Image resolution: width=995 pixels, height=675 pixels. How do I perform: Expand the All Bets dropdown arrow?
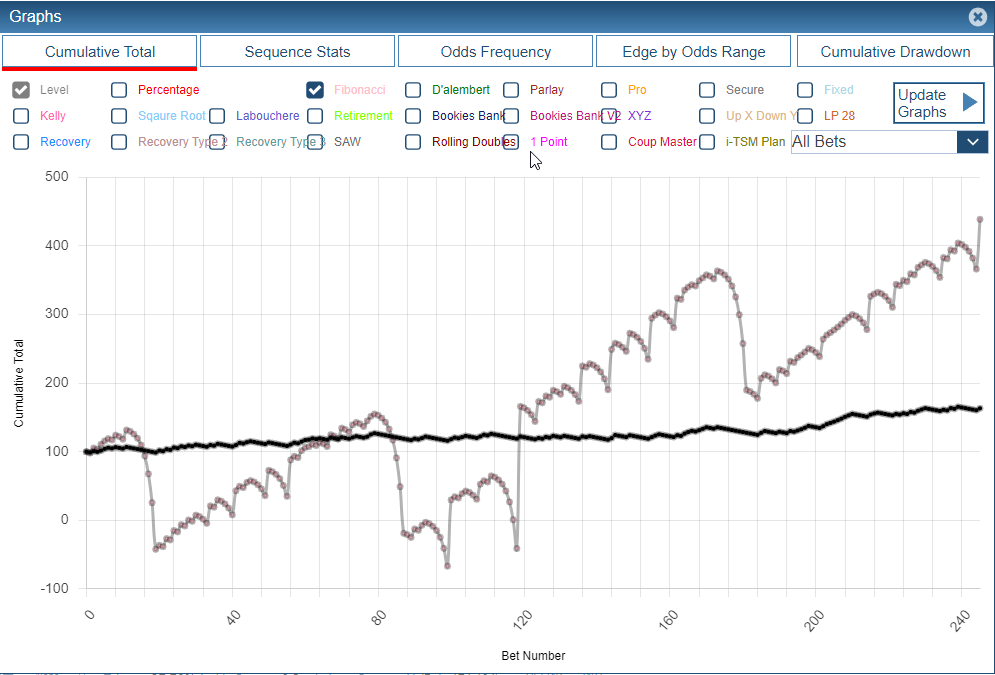point(972,141)
